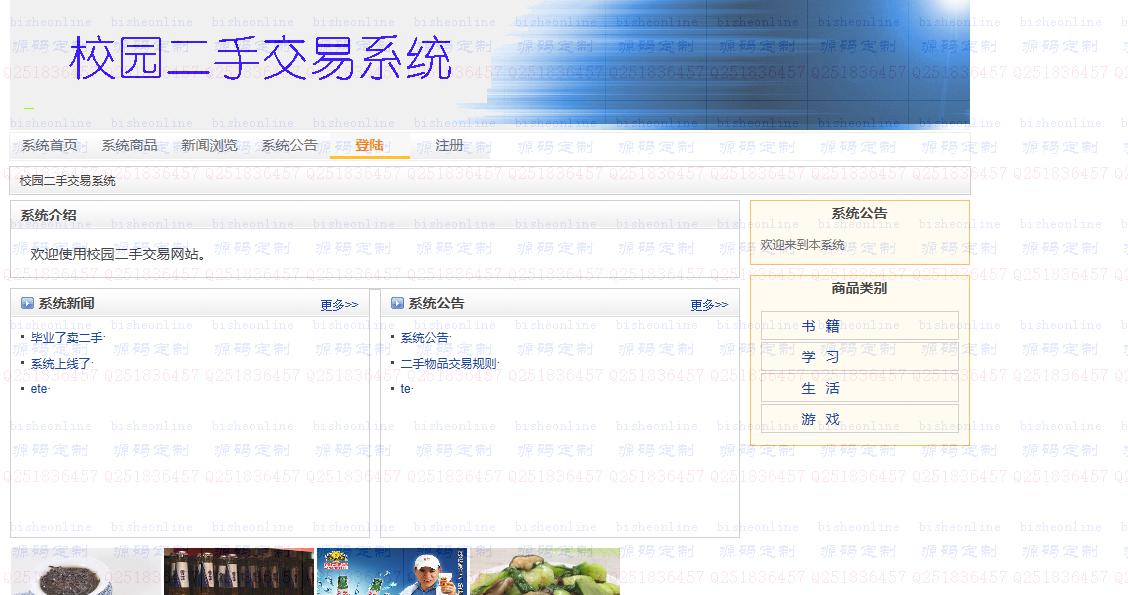Image resolution: width=1128 pixels, height=595 pixels.
Task: Open the notice 二手物品交易规则
Action: tap(449, 363)
